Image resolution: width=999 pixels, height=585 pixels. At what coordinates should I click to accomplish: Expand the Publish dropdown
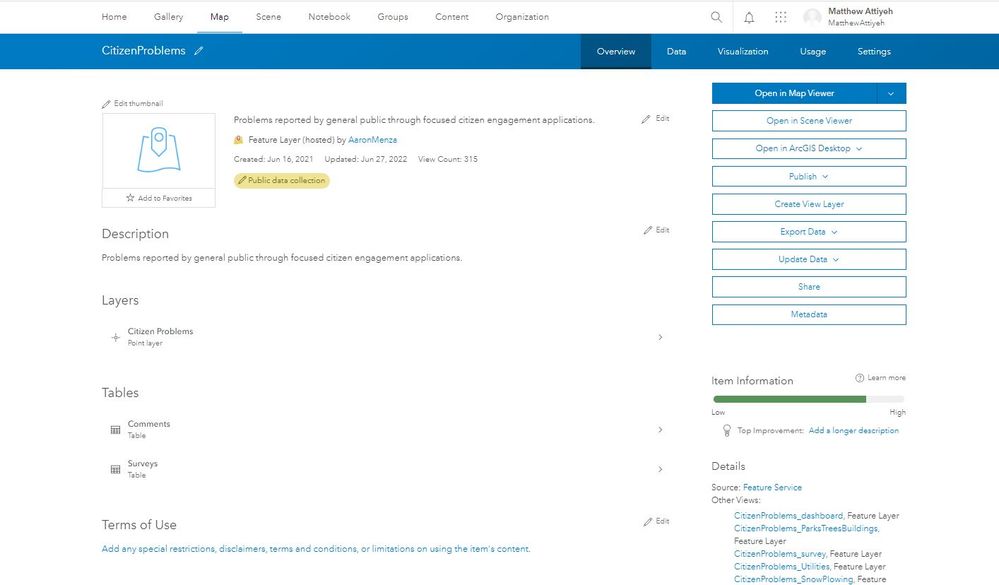tap(809, 177)
